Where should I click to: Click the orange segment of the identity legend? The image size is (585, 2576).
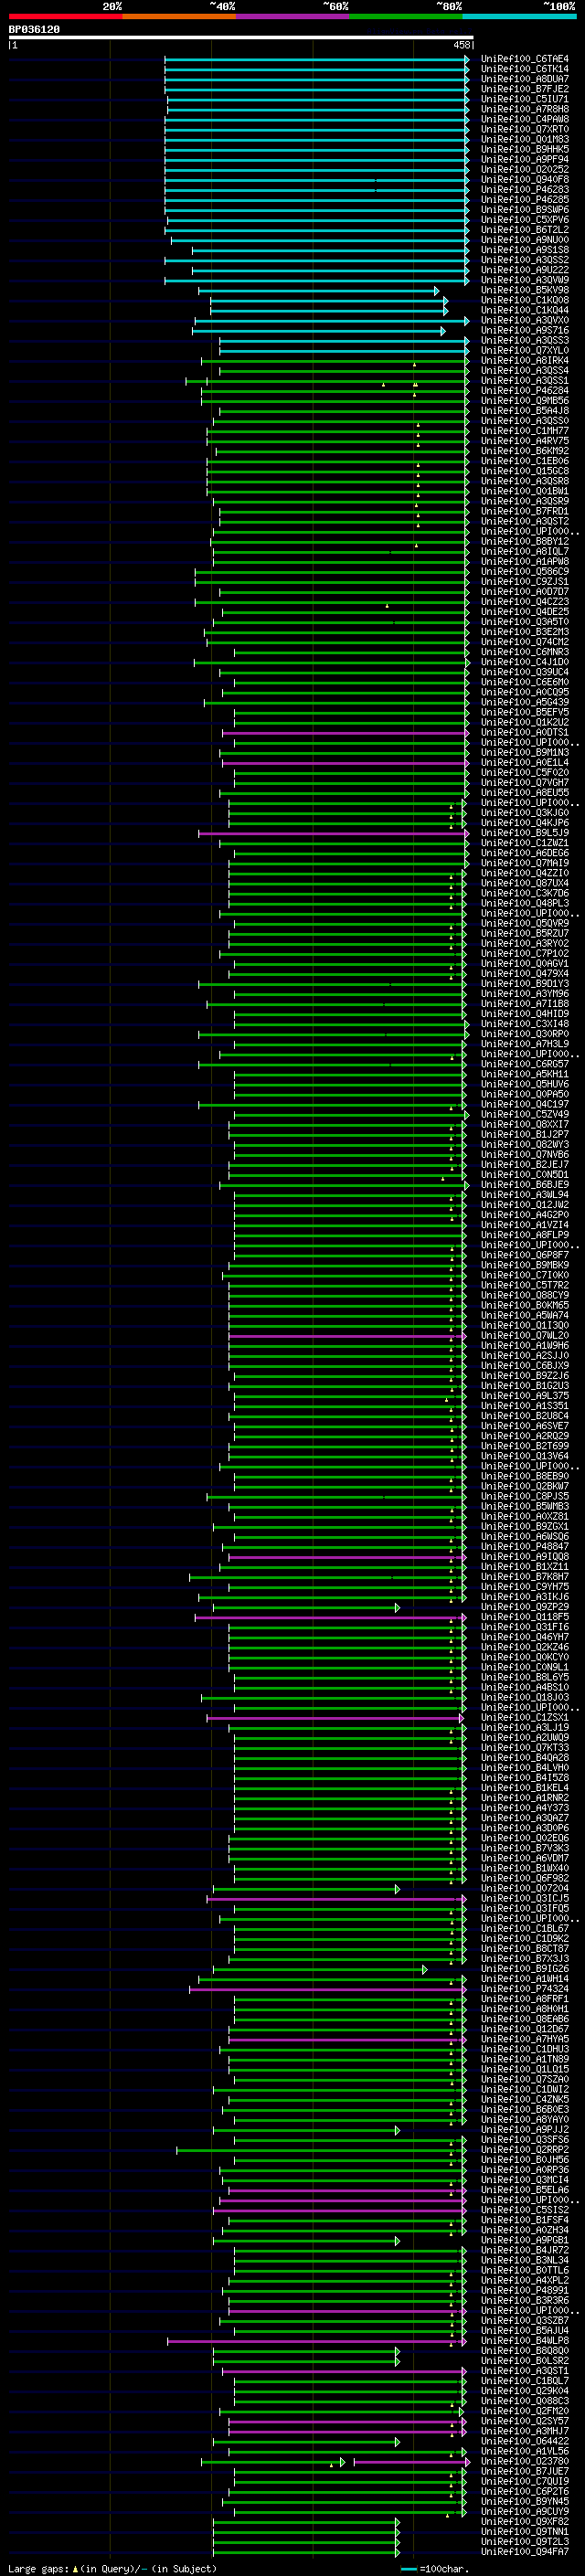tap(179, 16)
